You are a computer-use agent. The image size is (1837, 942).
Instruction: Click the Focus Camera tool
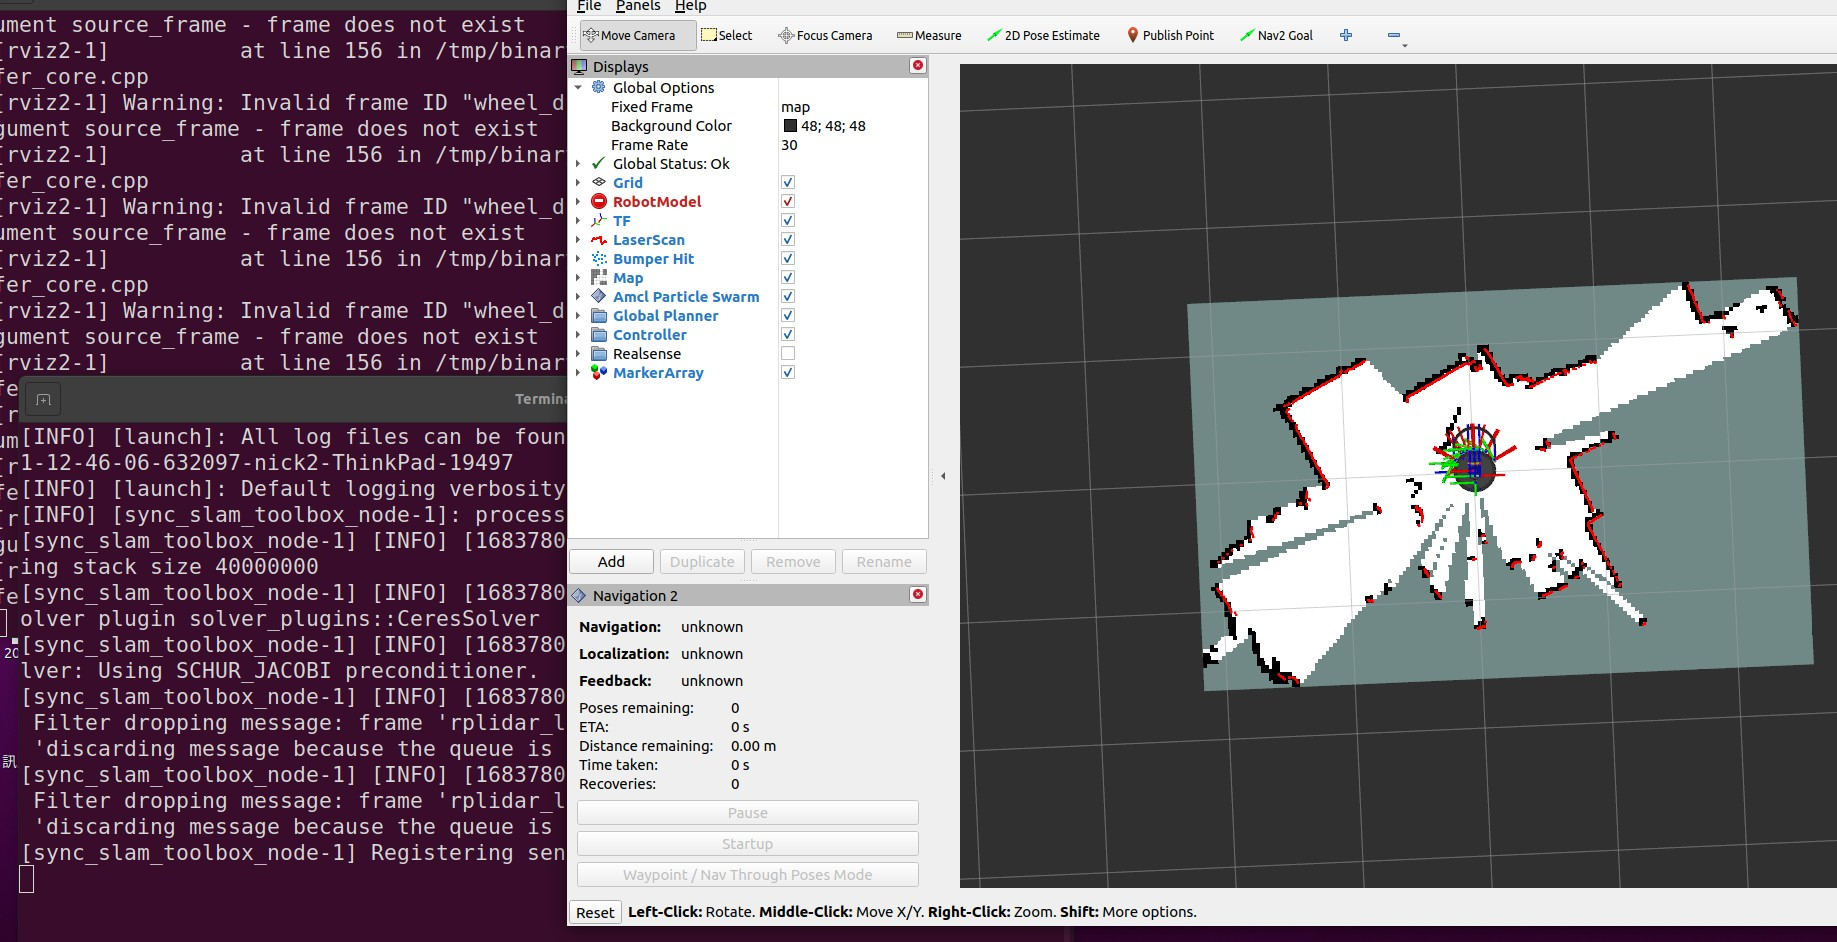824,35
